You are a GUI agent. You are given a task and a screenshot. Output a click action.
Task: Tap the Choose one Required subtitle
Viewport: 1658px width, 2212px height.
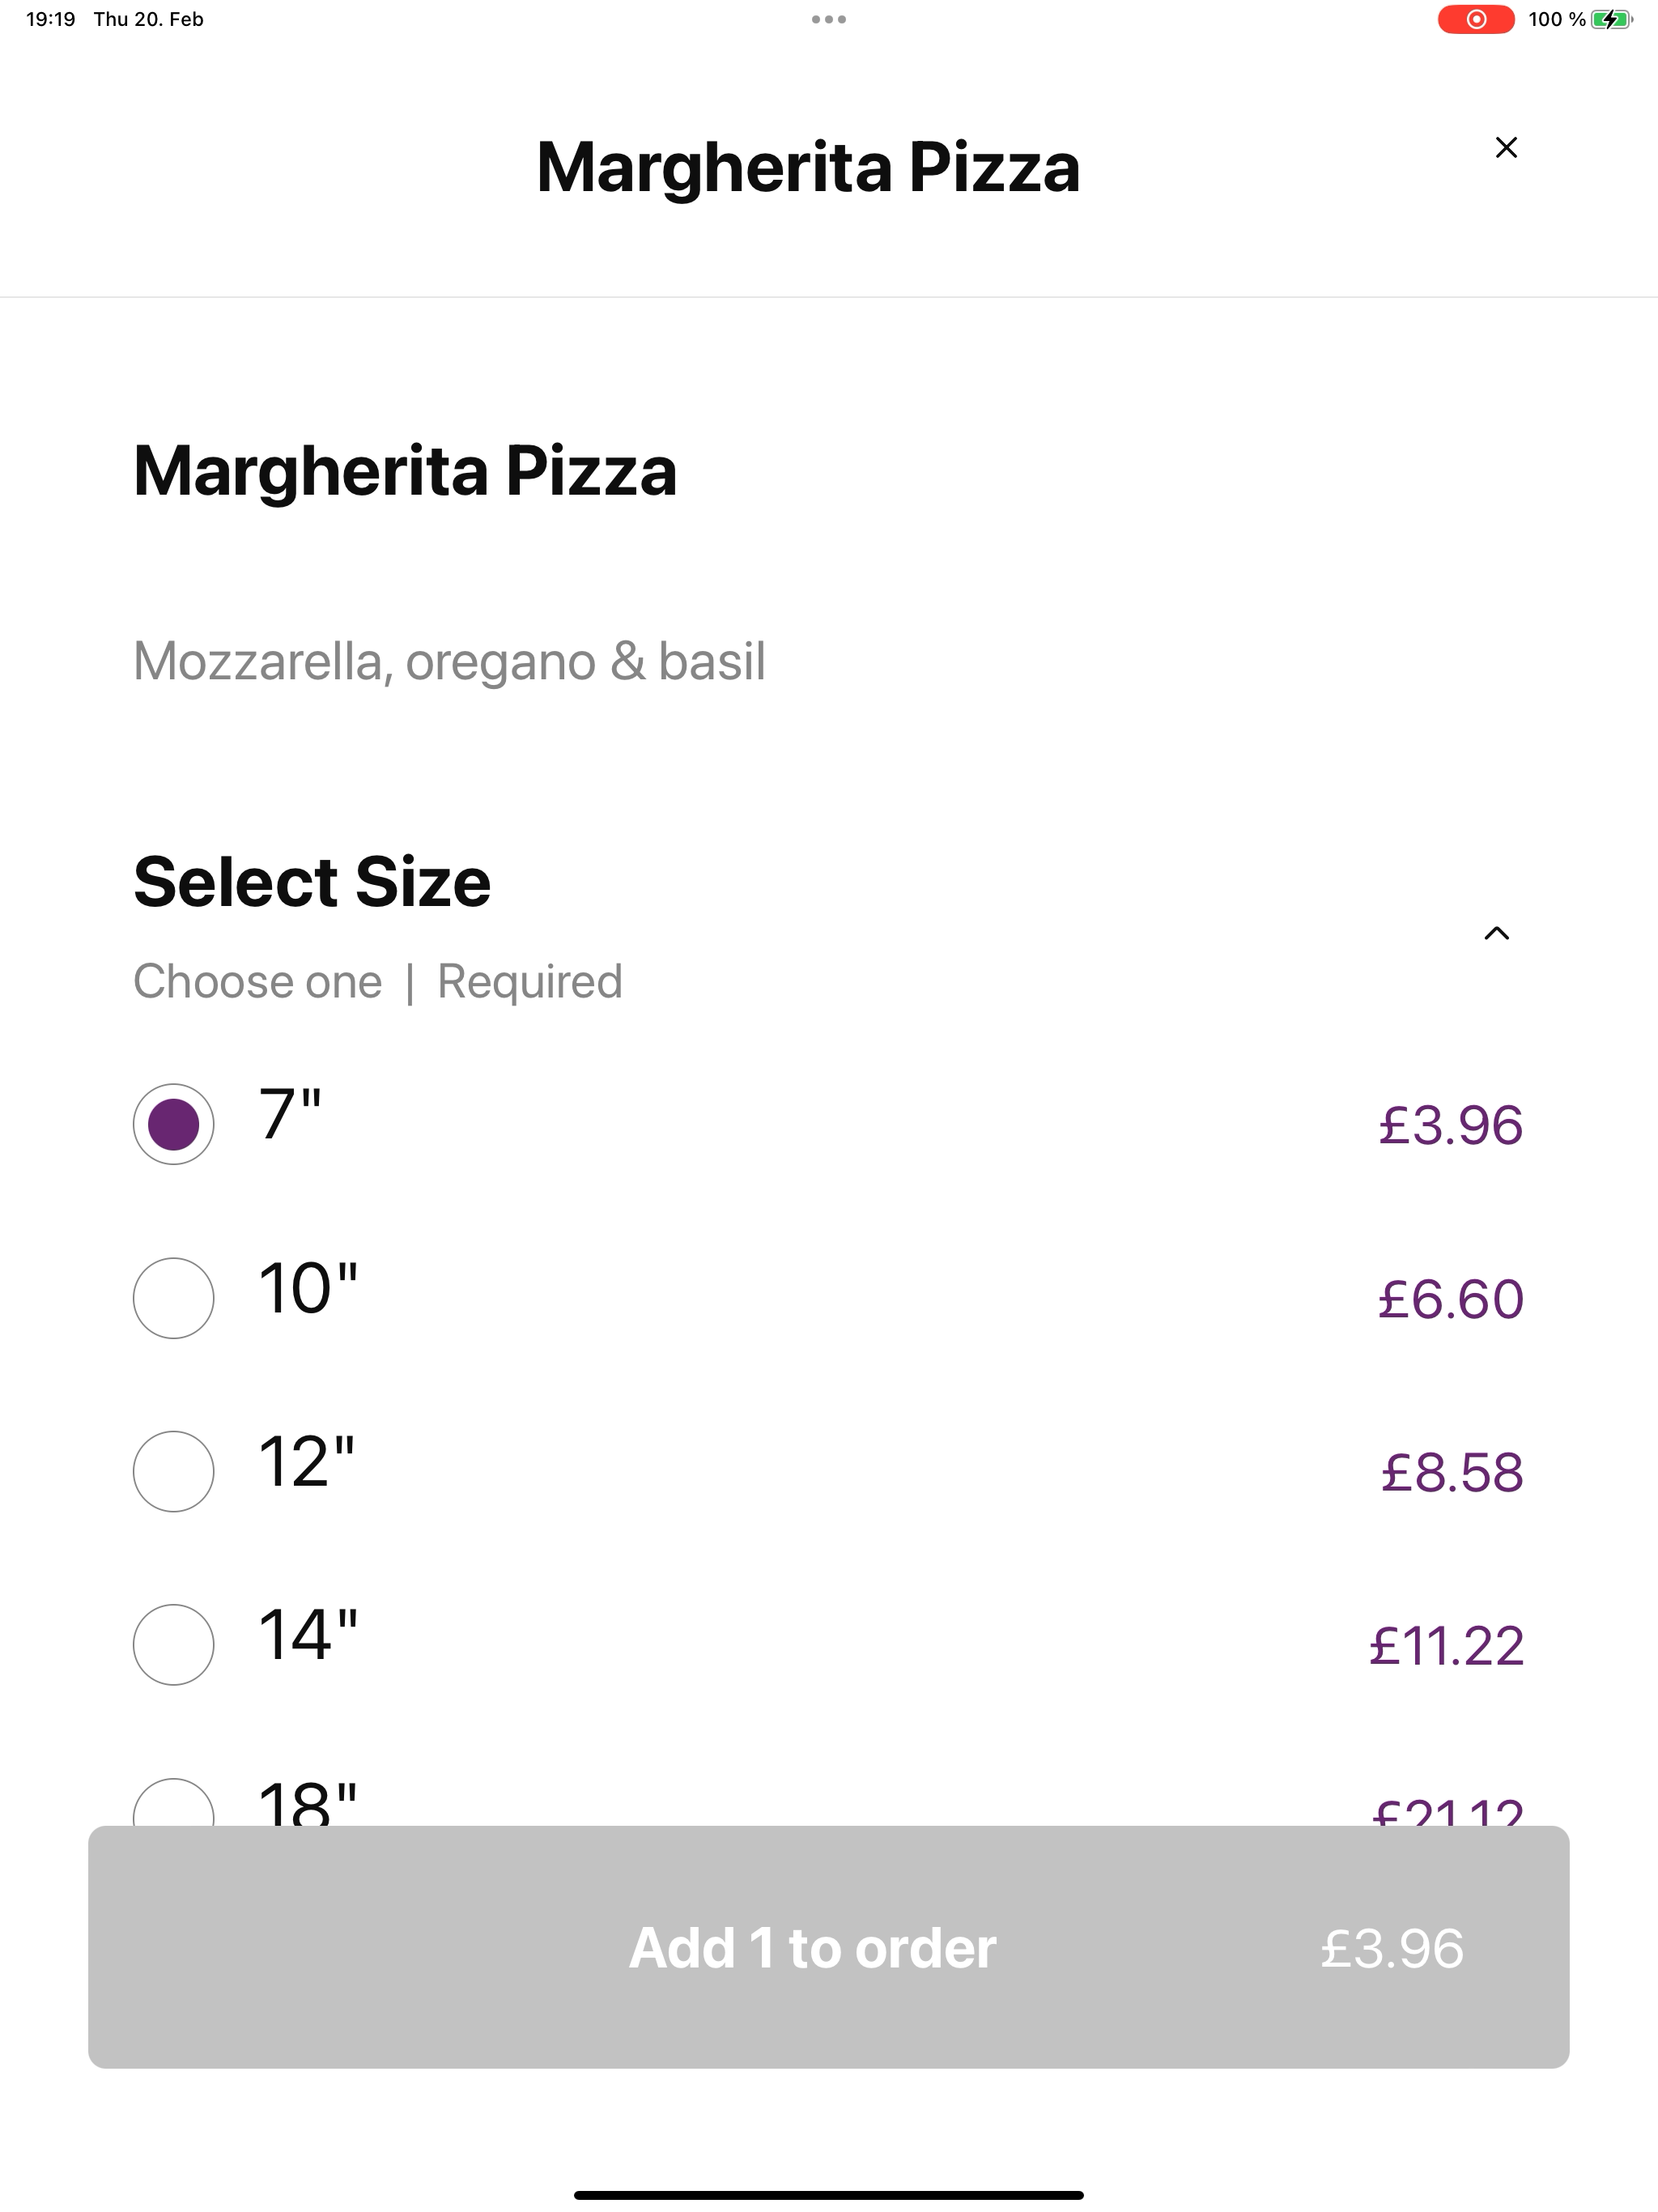tap(378, 981)
